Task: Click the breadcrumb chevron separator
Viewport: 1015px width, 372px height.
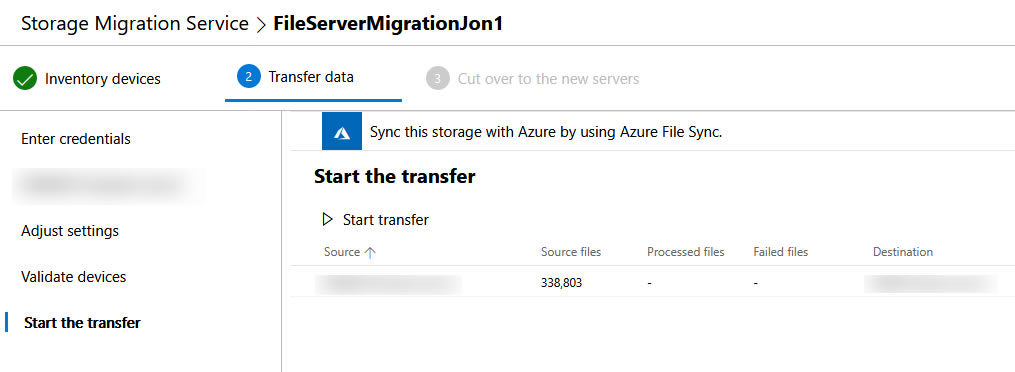Action: pyautogui.click(x=262, y=25)
